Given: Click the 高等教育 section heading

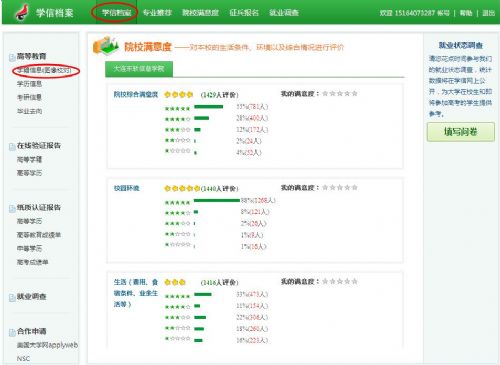Looking at the screenshot, I should pos(32,56).
